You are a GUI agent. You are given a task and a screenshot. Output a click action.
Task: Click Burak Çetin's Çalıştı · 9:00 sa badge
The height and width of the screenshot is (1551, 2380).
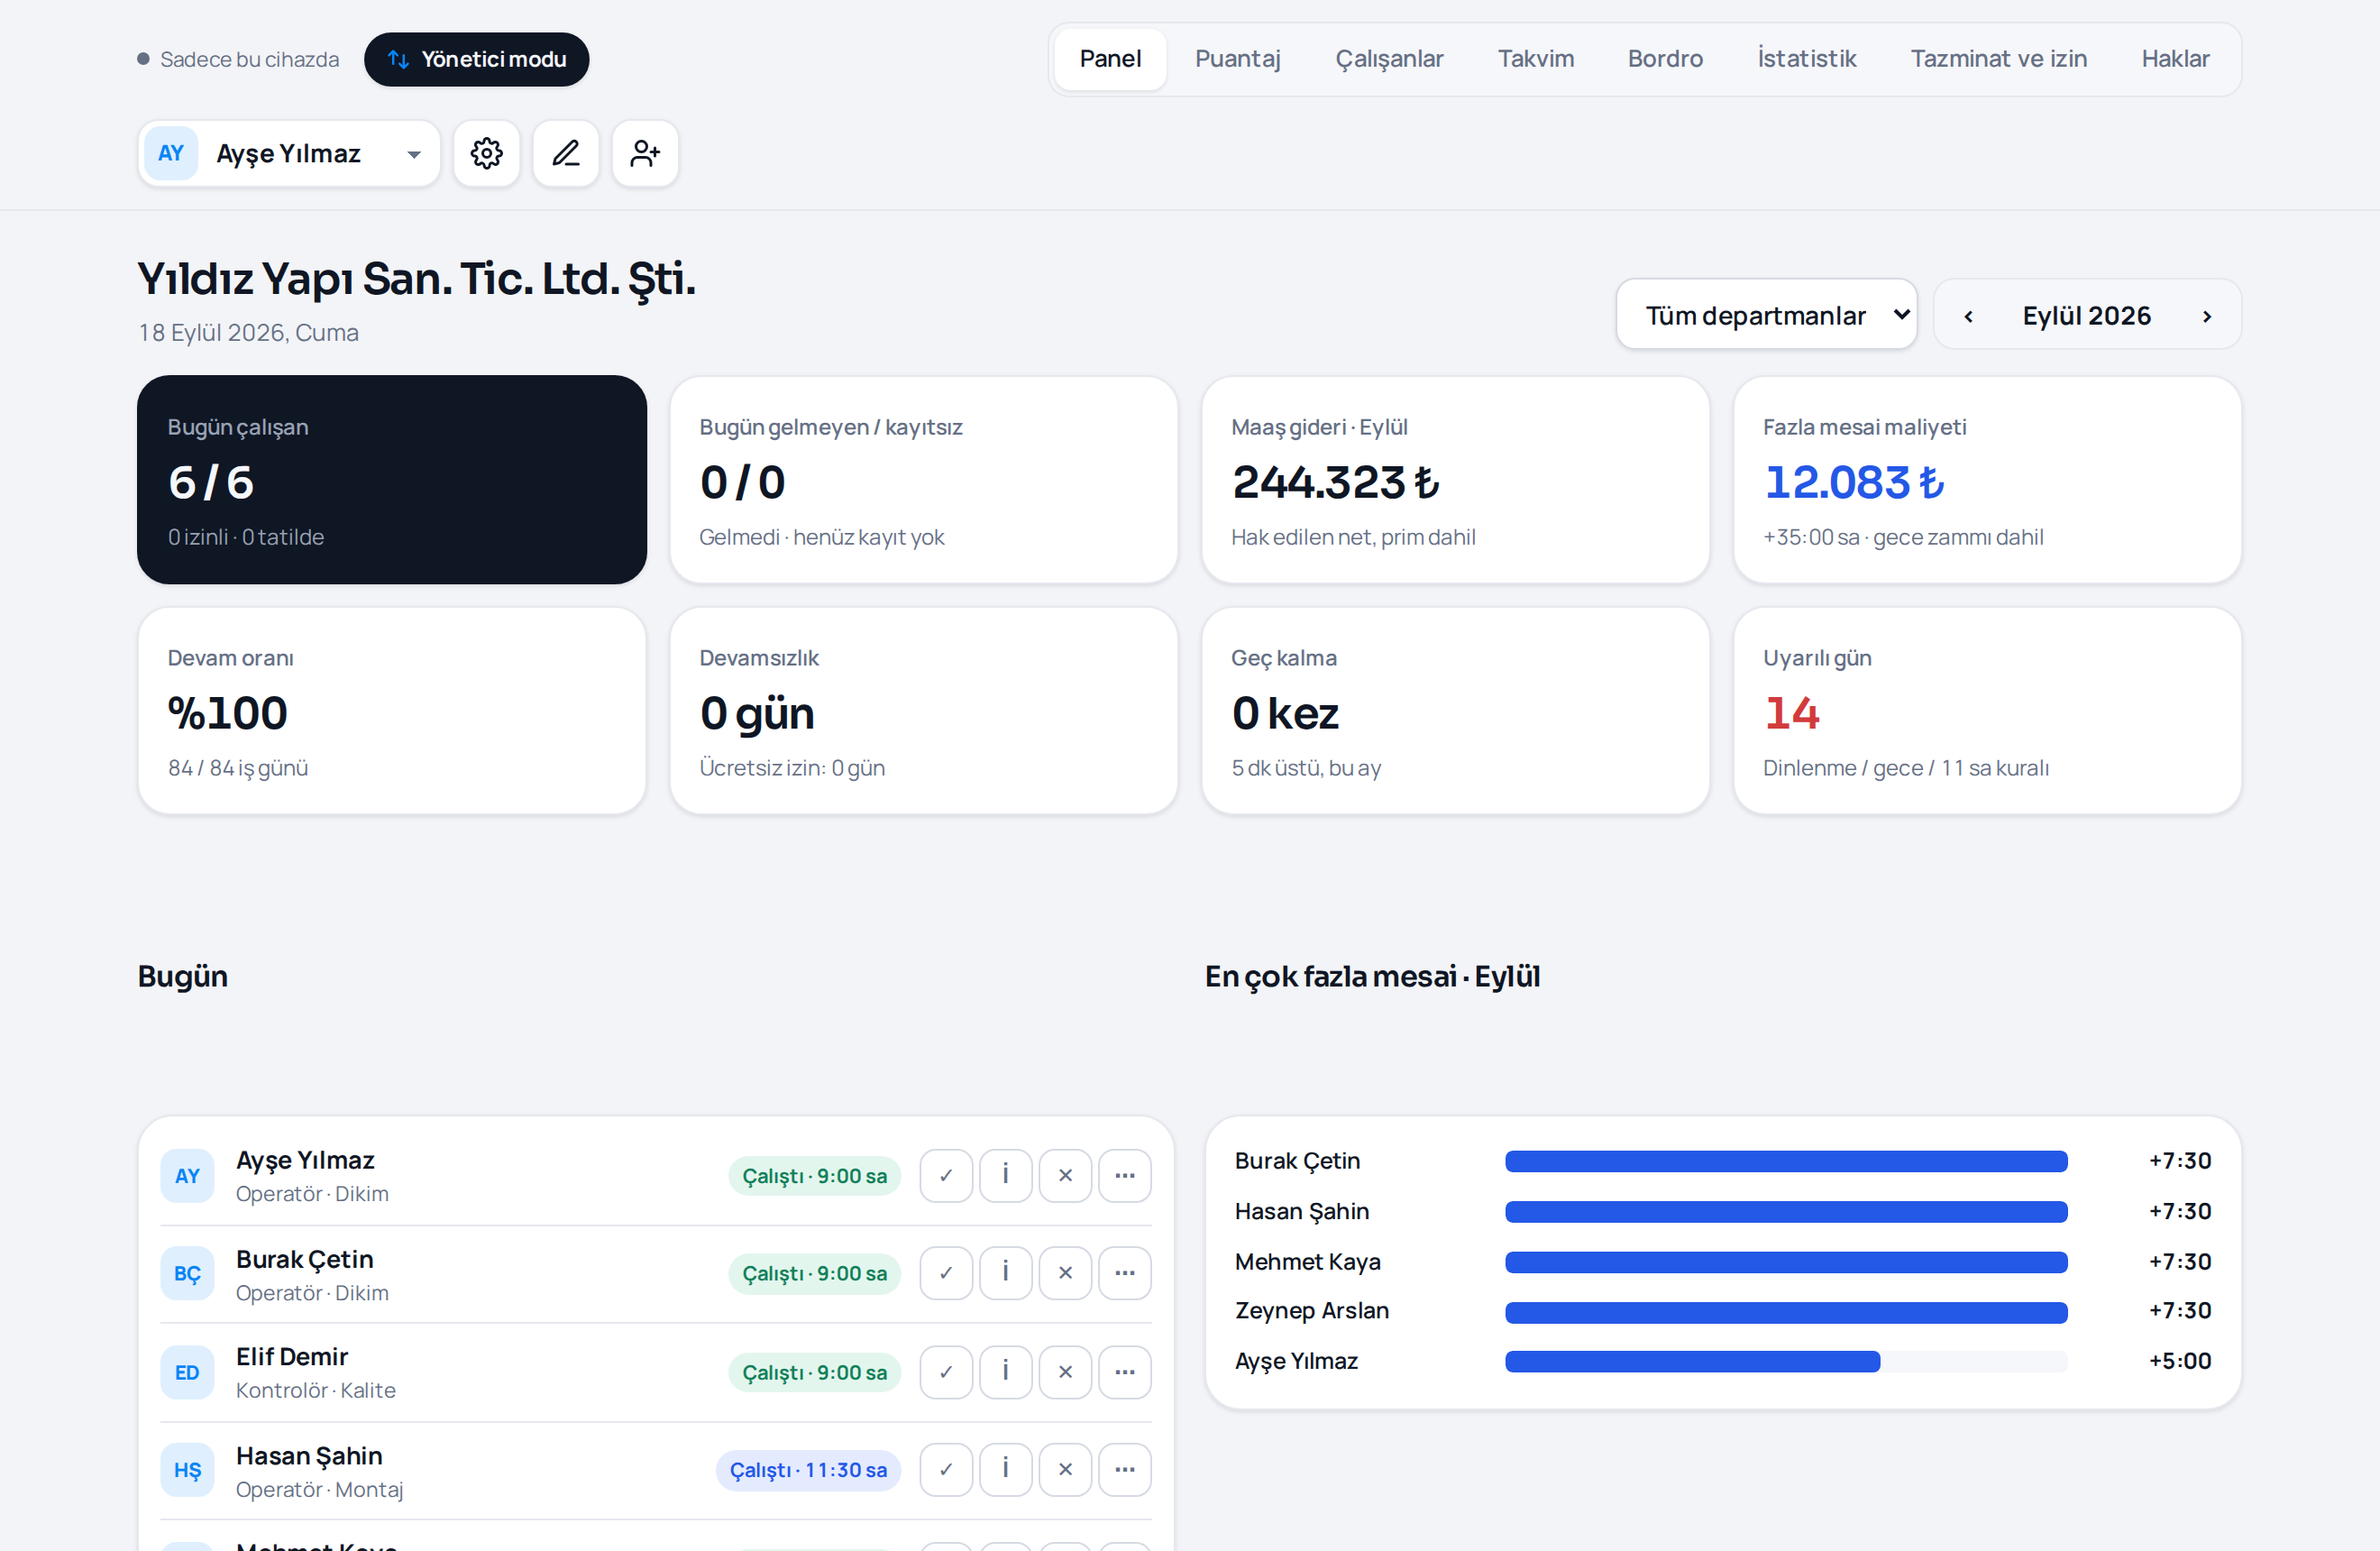coord(814,1273)
